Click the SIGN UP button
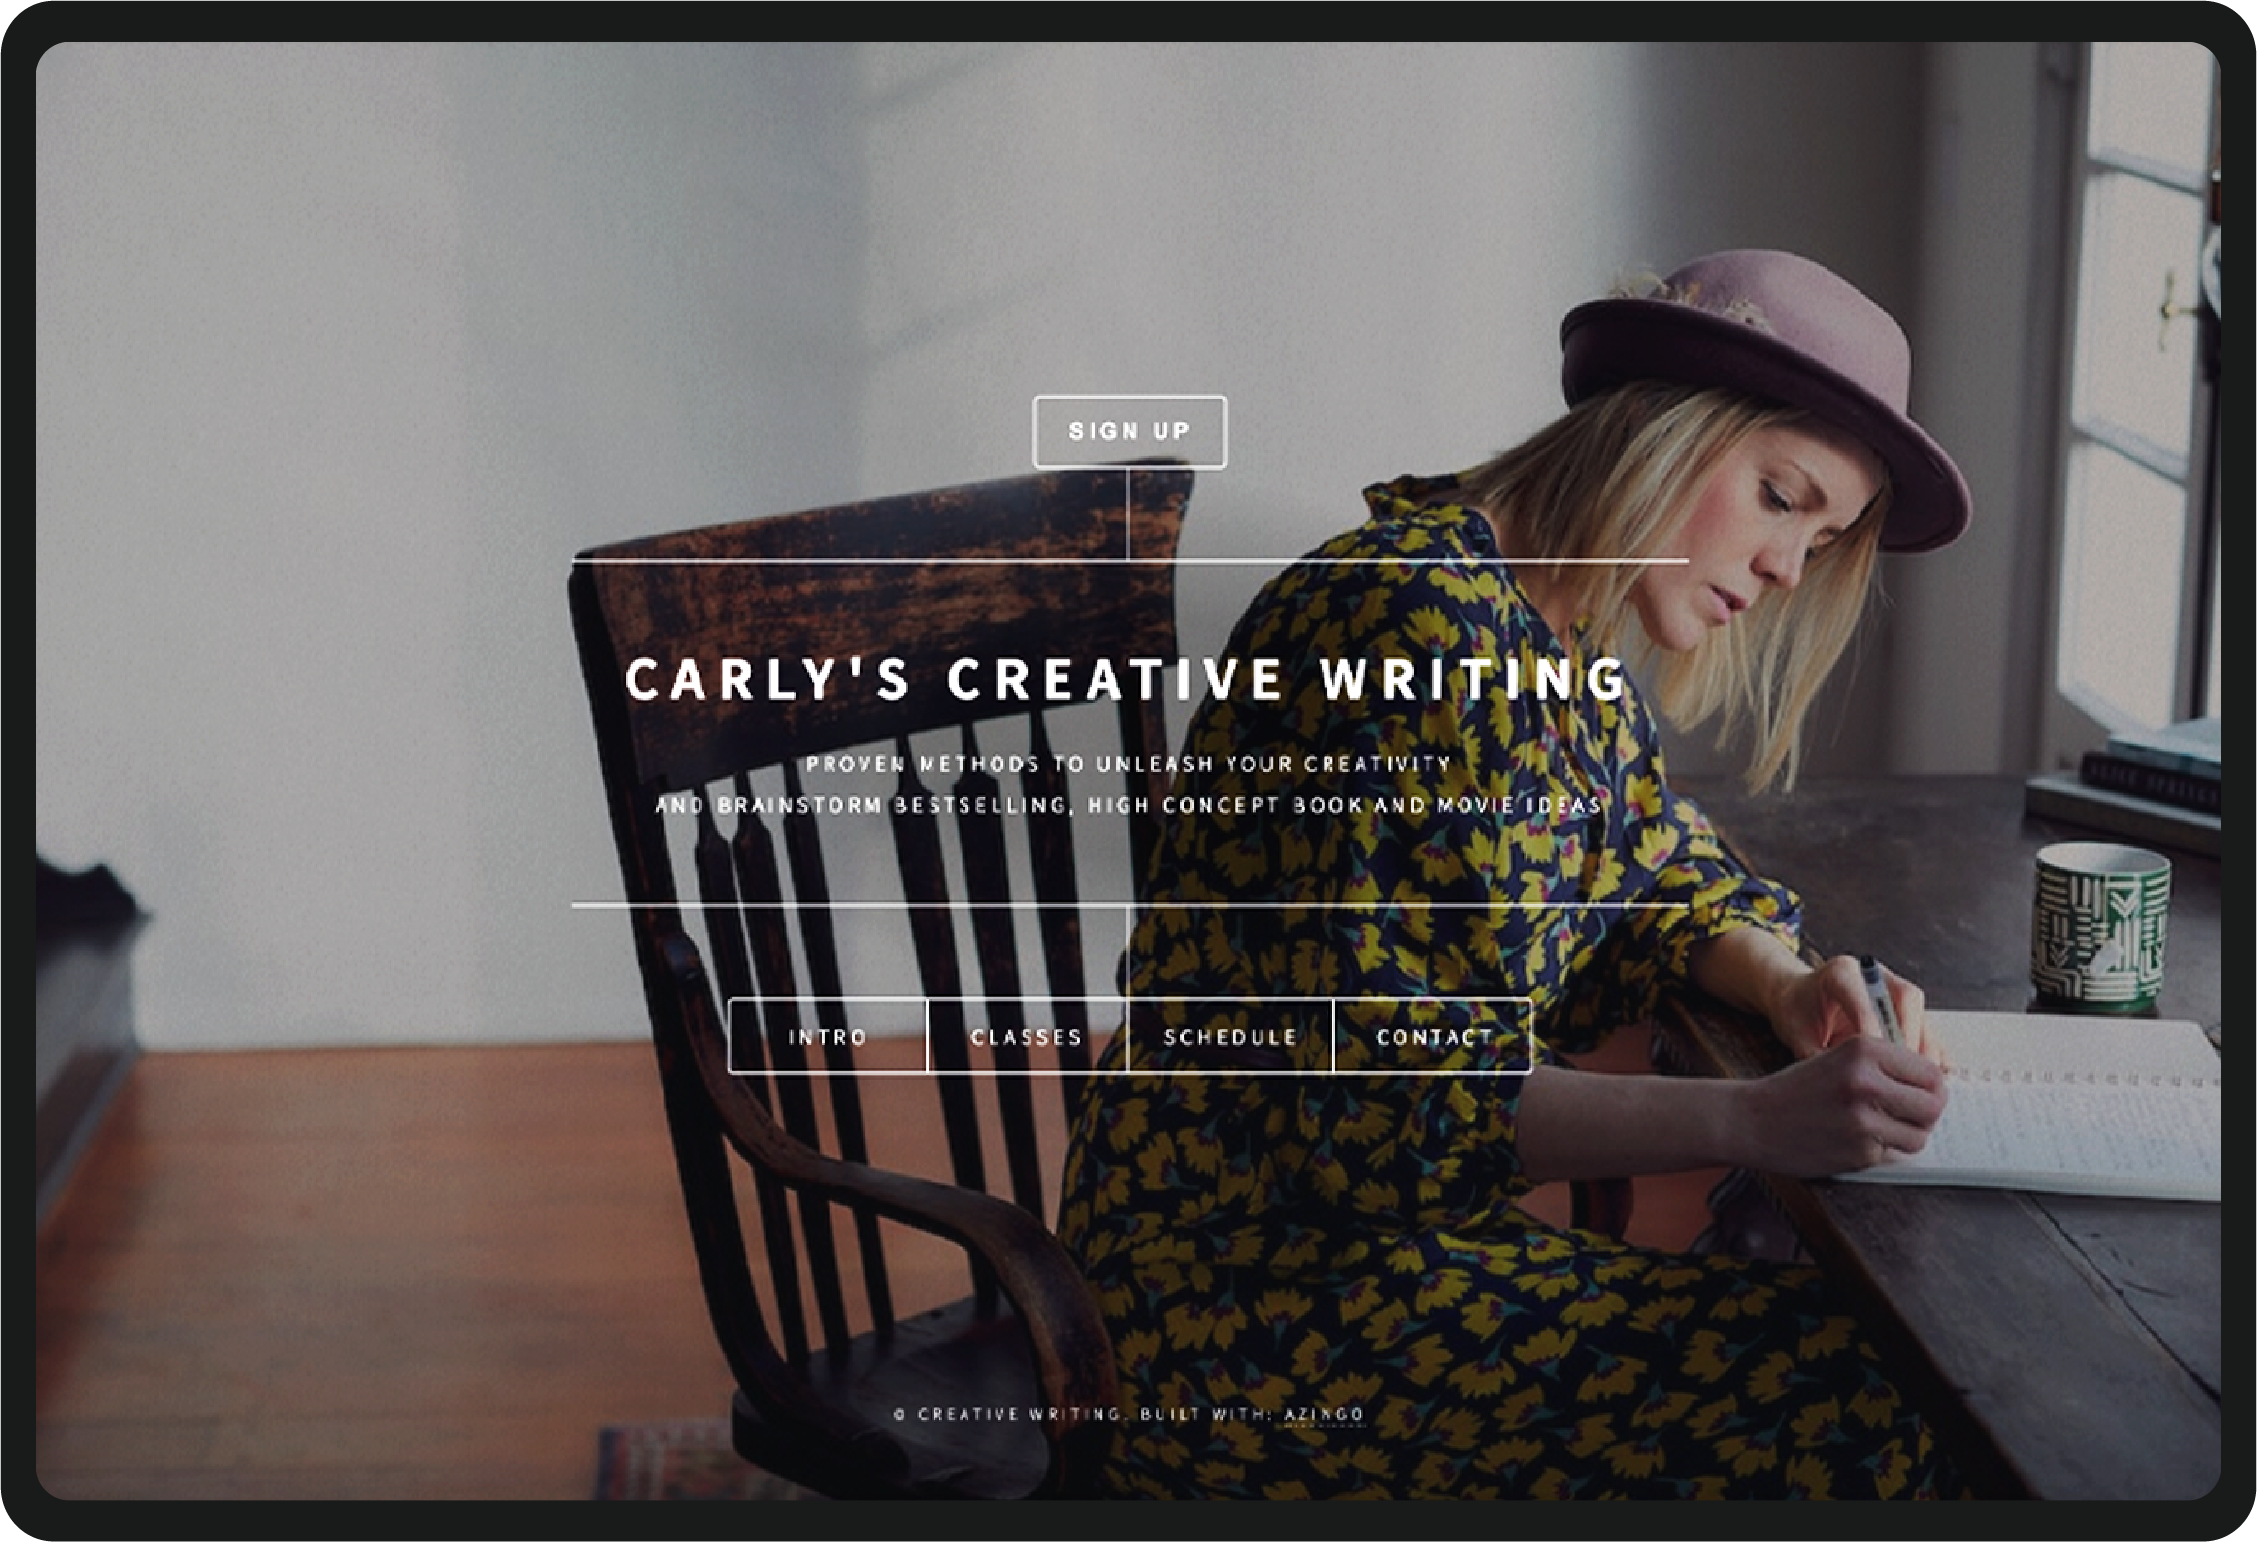Image resolution: width=2257 pixels, height=1551 pixels. tap(1129, 432)
